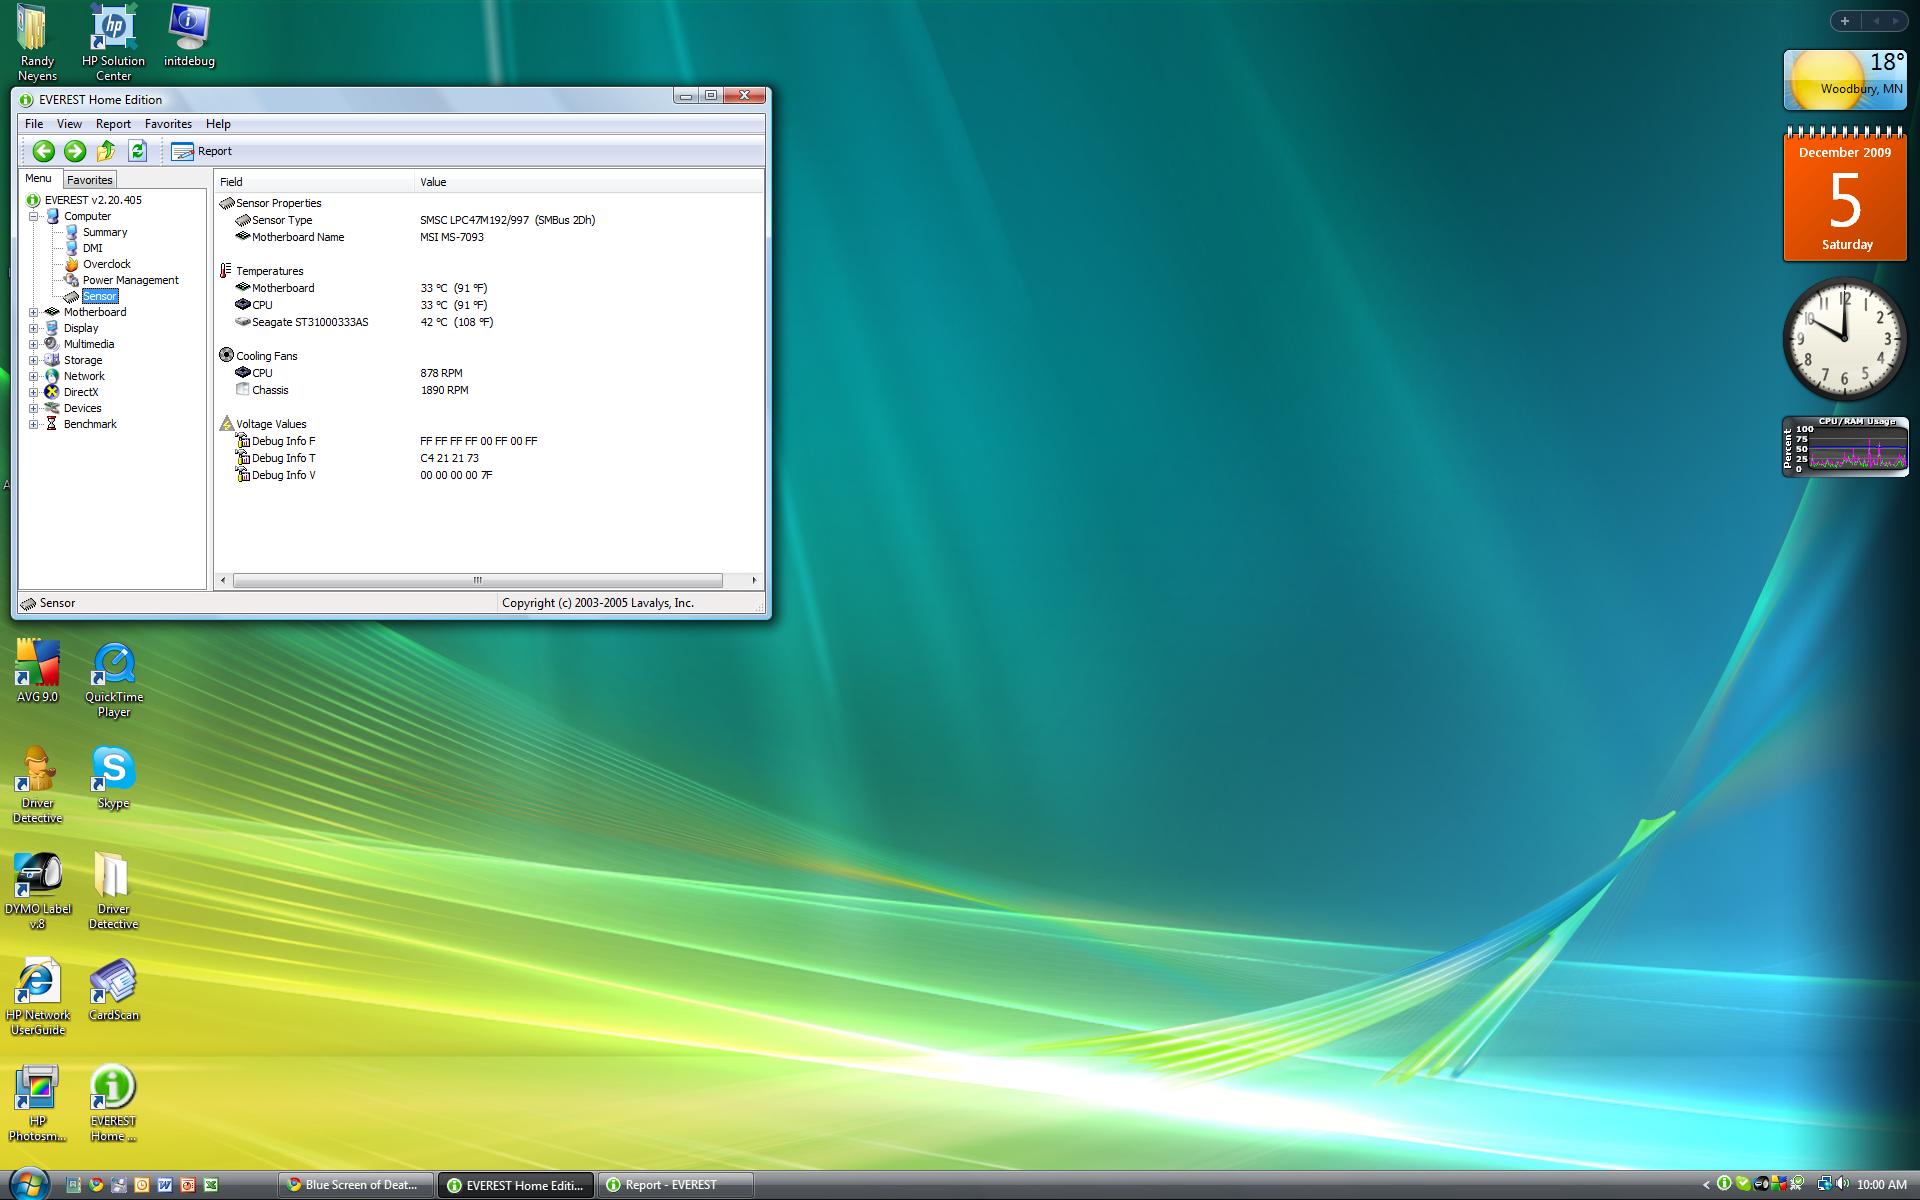
Task: Open DYMO Label v.8 desktop shortcut
Action: coord(37,891)
